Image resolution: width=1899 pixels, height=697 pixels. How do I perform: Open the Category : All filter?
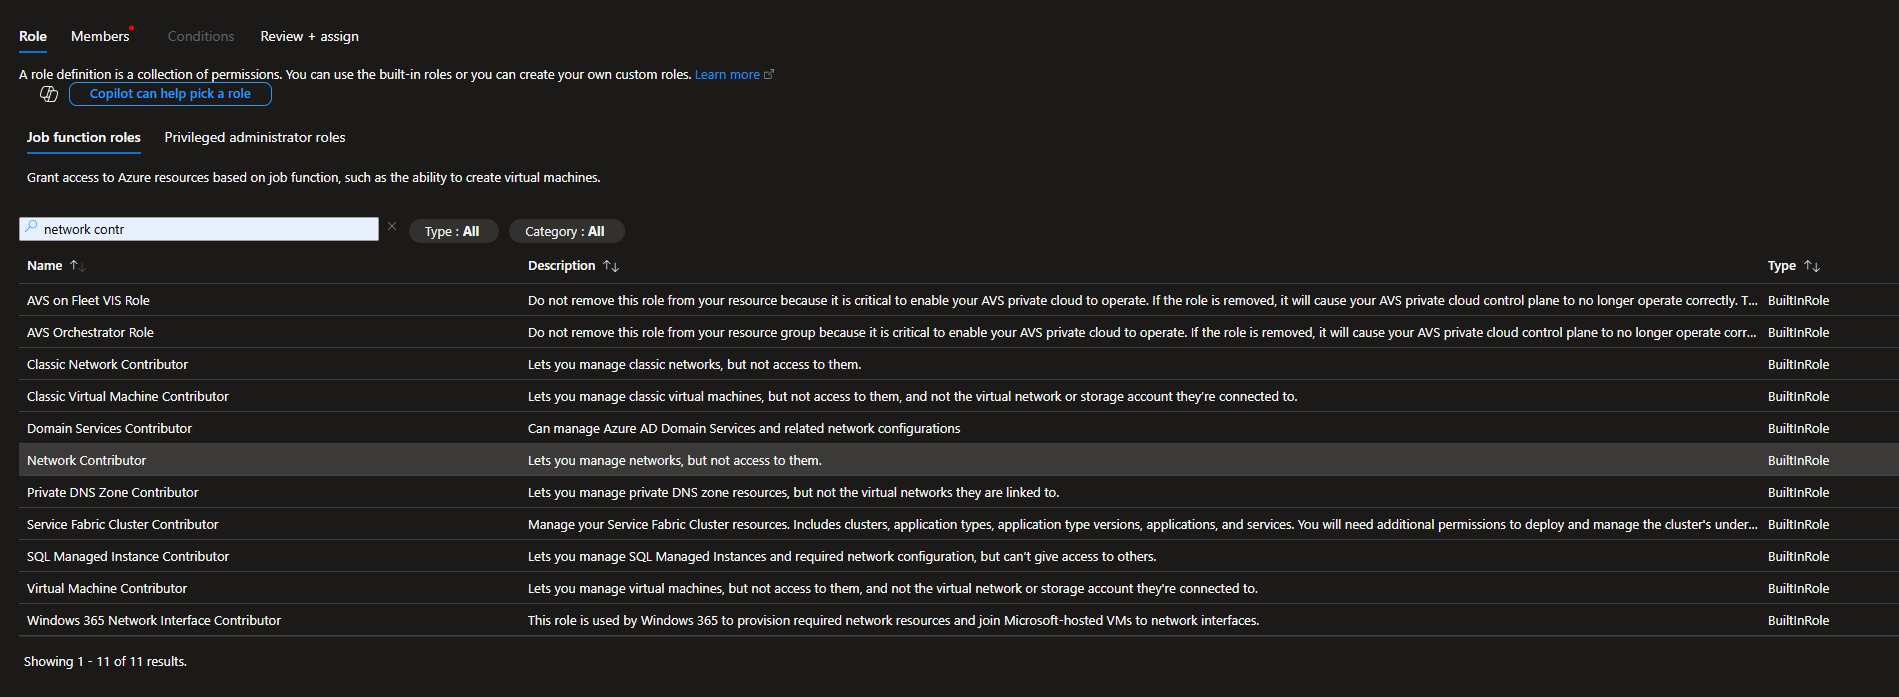pyautogui.click(x=565, y=231)
